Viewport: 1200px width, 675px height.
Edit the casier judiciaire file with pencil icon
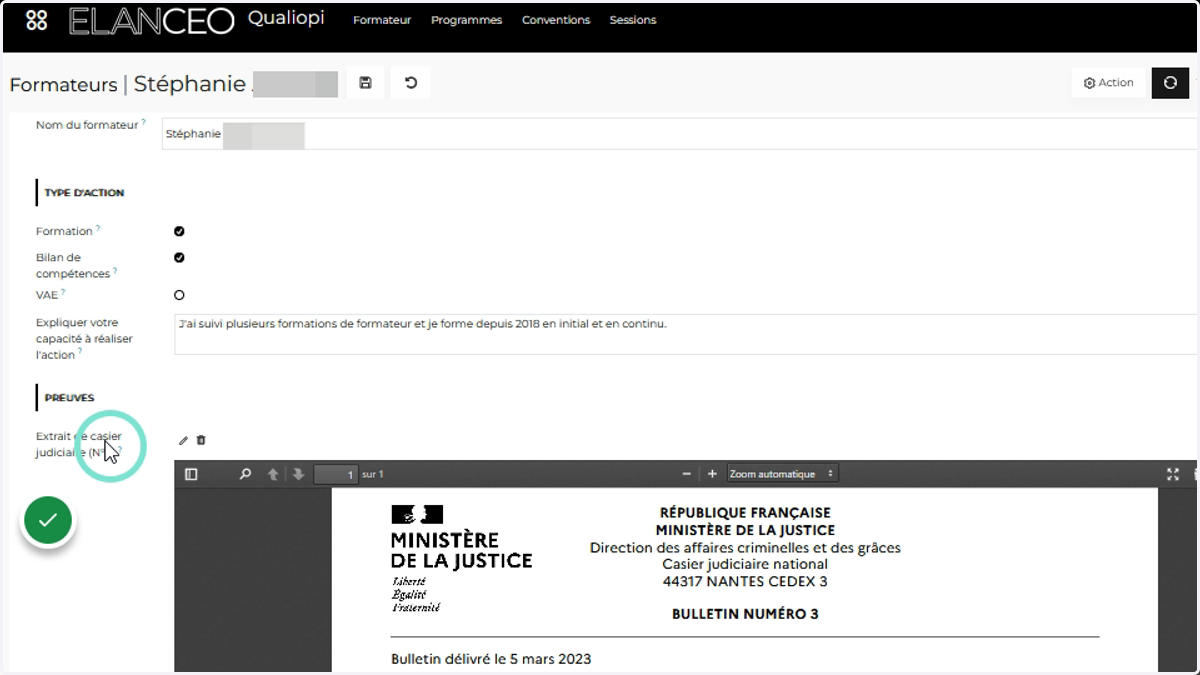(183, 440)
